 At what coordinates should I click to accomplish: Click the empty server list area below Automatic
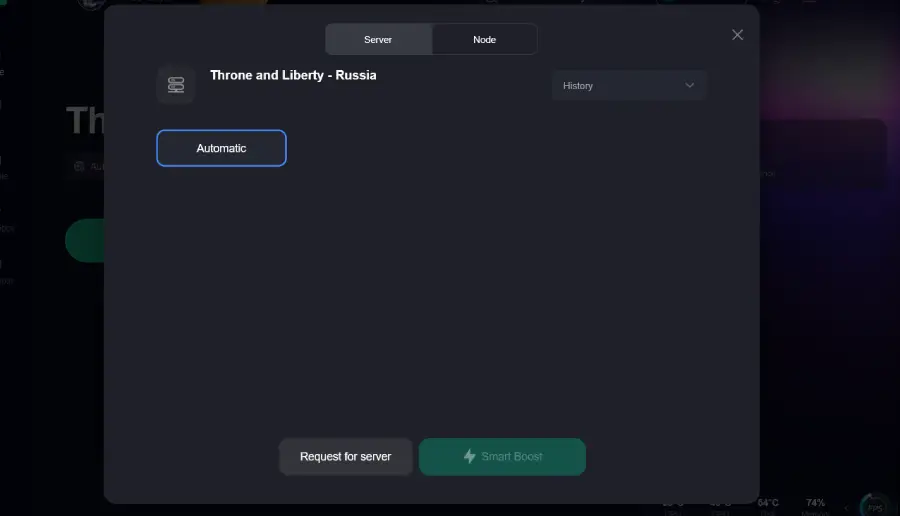430,300
